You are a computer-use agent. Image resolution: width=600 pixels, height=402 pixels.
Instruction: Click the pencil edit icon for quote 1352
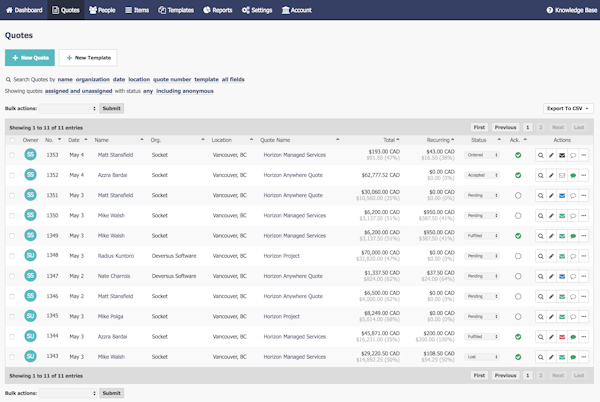551,175
